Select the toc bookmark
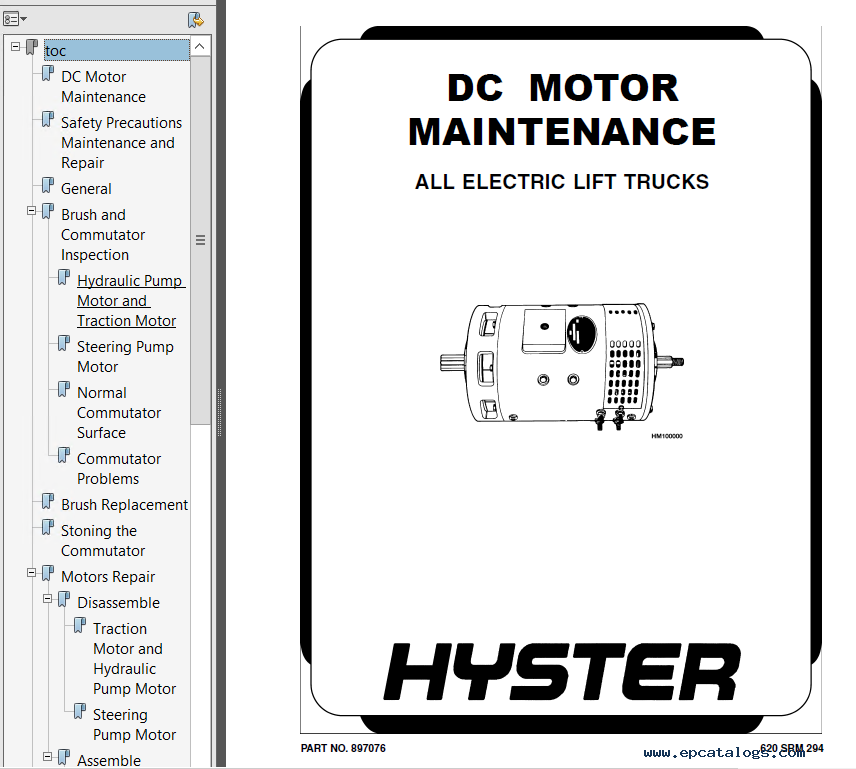This screenshot has width=856, height=769. 117,50
